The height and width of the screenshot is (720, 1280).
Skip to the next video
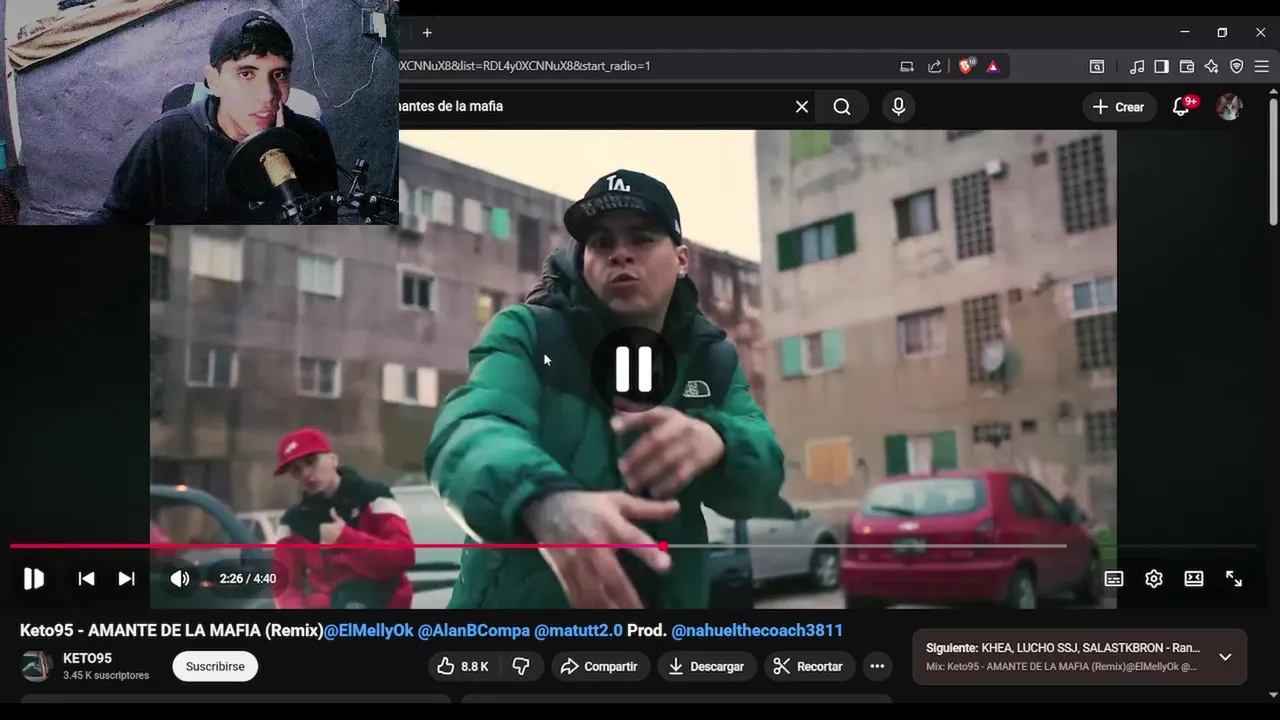pos(126,578)
